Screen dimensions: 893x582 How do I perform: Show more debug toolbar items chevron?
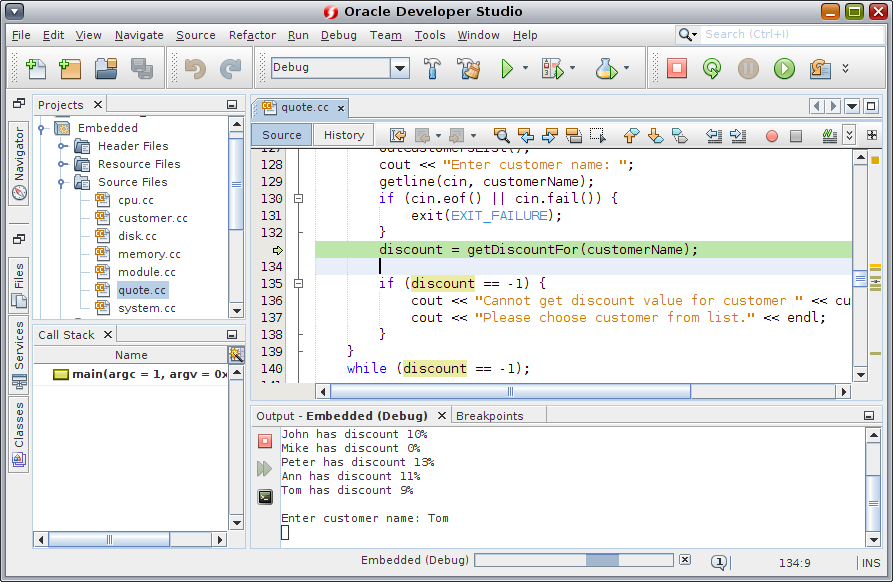point(846,68)
